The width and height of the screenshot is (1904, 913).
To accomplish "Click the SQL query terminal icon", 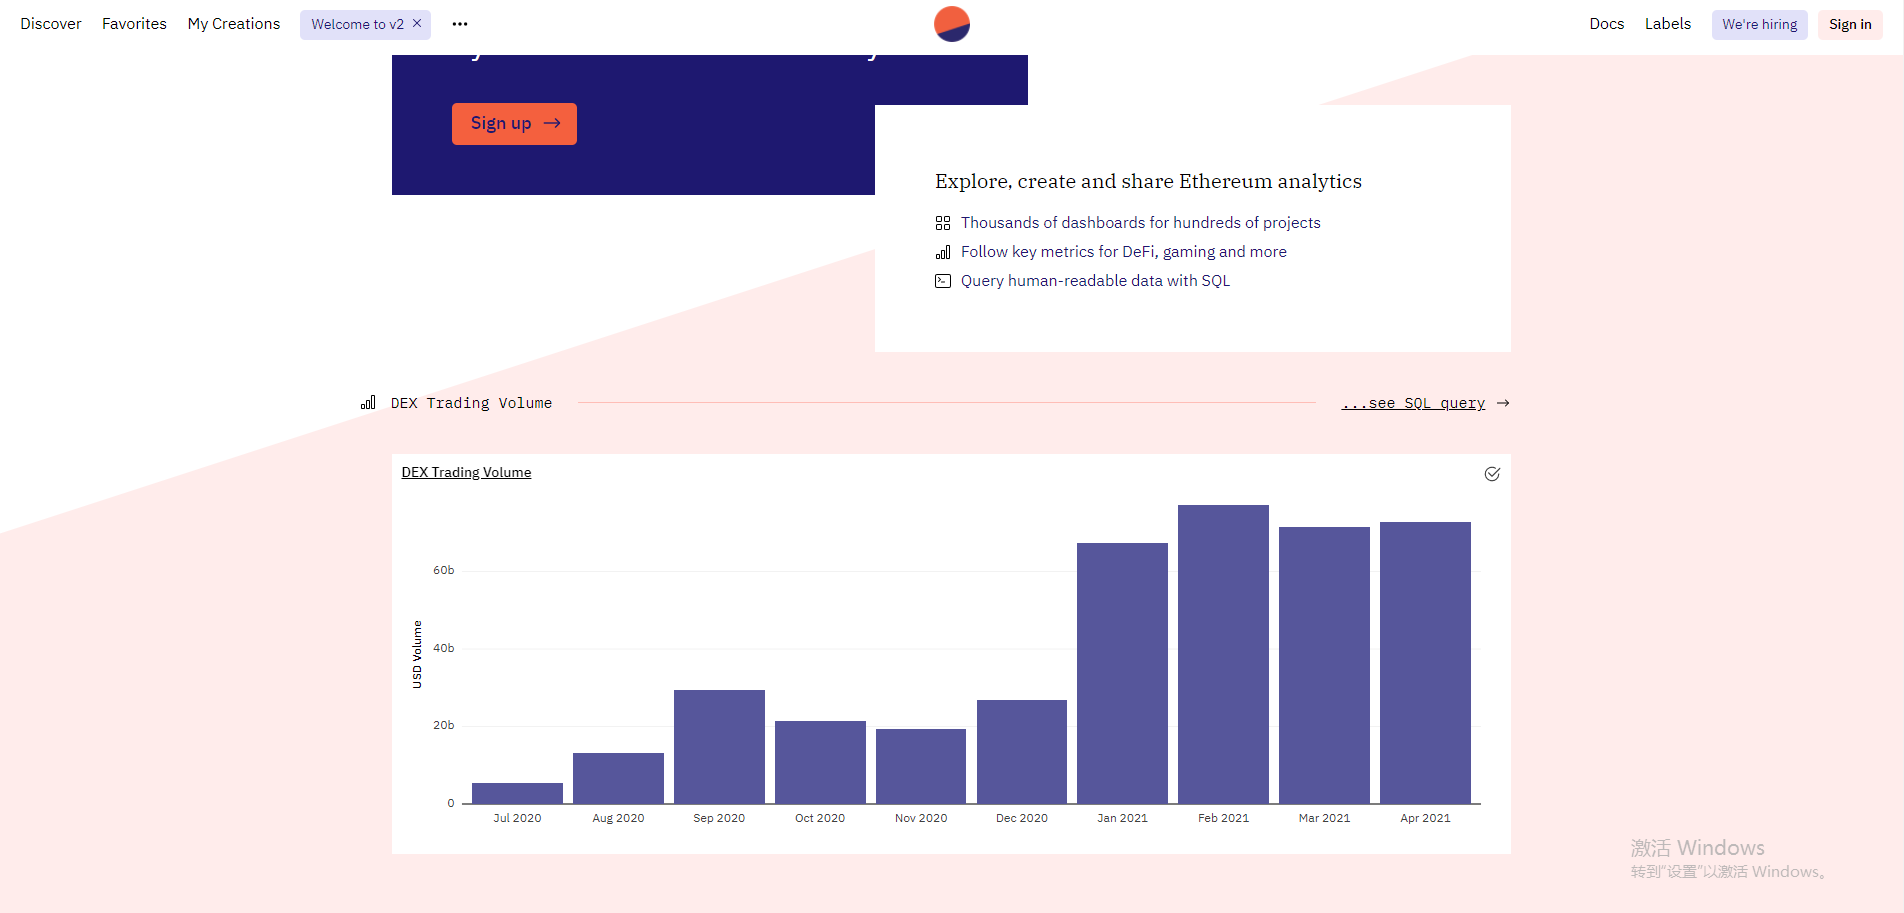I will pos(942,281).
